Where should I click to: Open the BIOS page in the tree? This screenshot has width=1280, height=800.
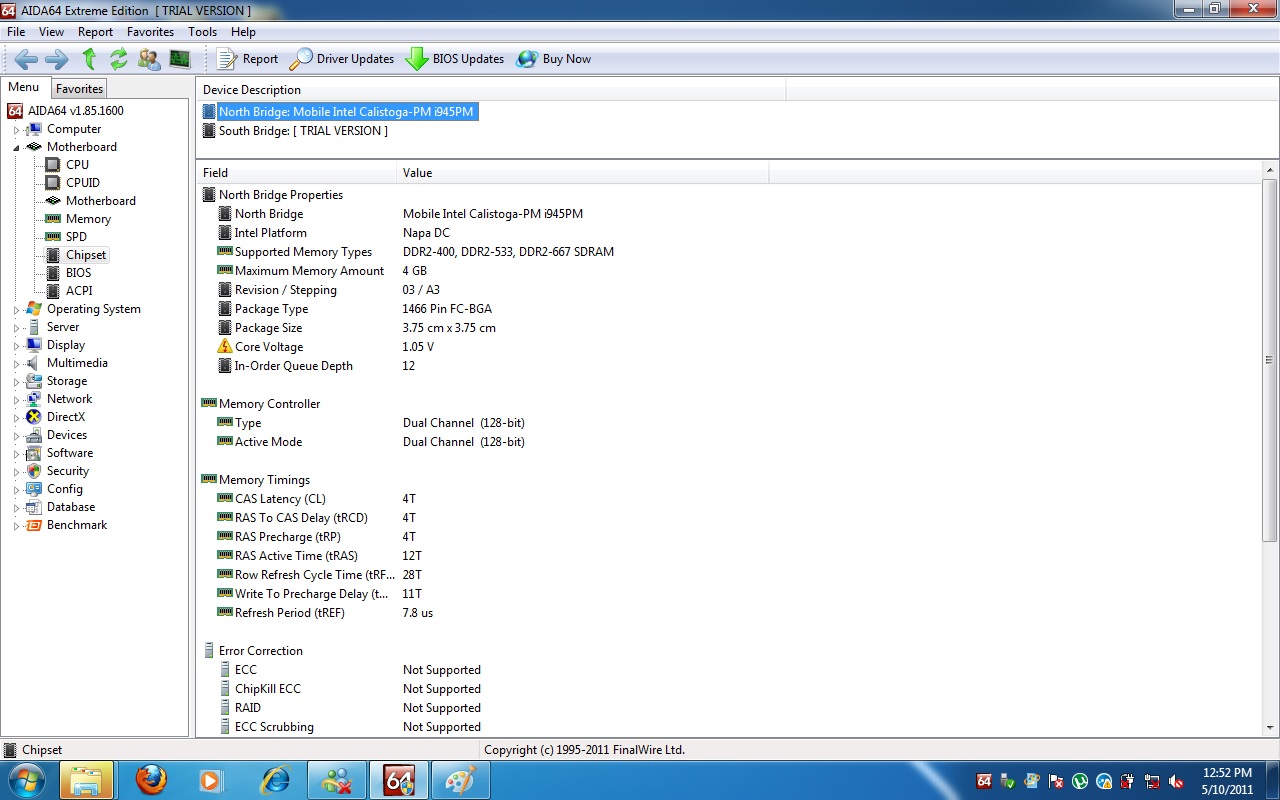click(x=78, y=273)
